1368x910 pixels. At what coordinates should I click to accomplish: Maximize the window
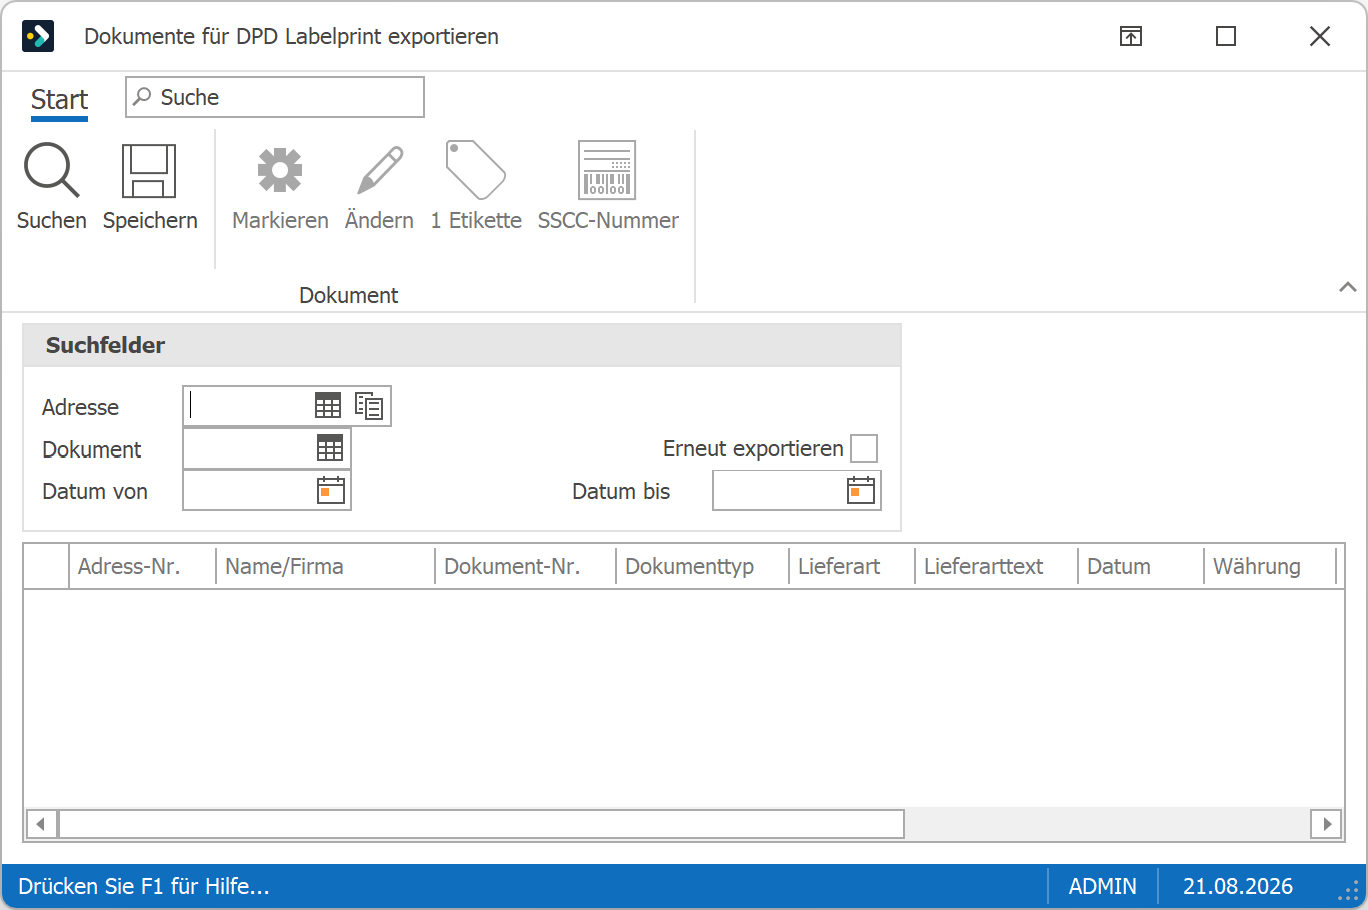click(1226, 36)
